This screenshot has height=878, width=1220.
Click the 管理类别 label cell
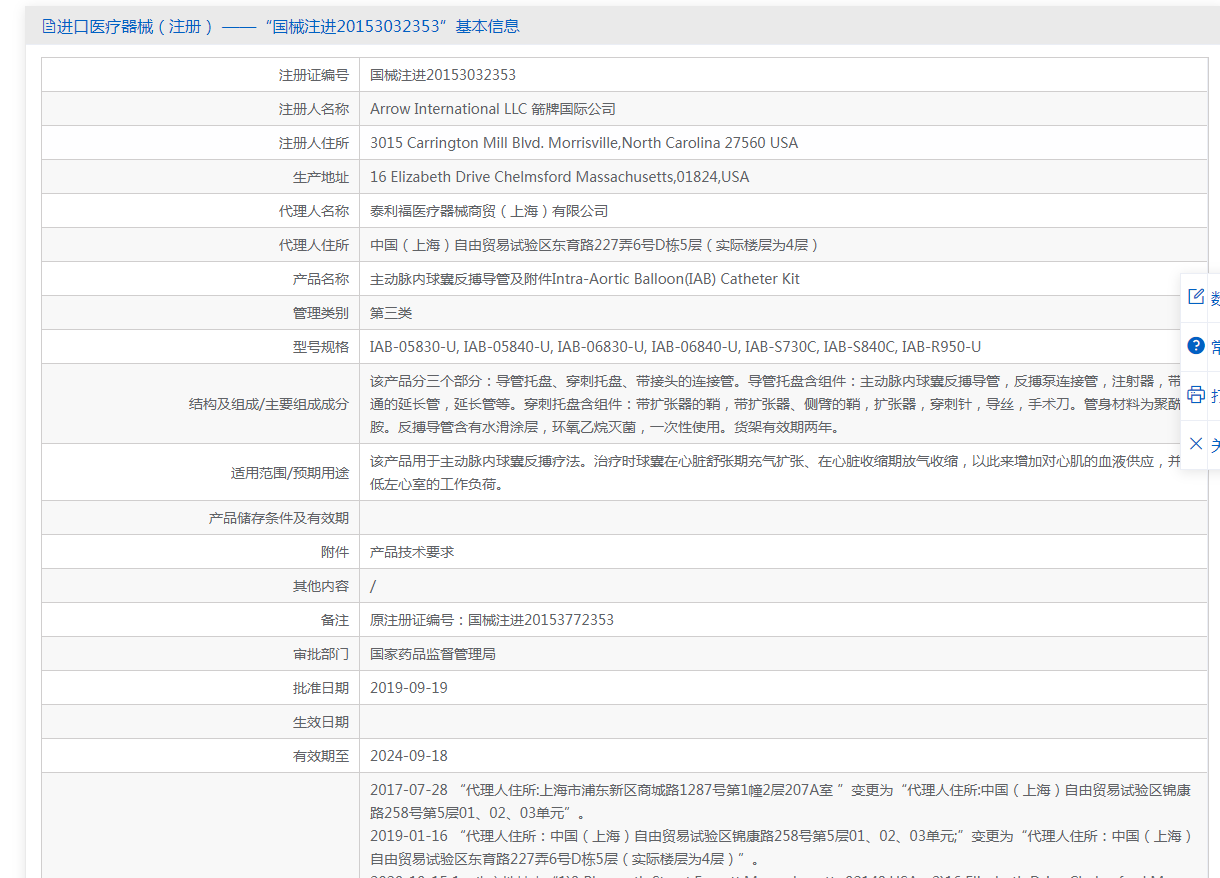pyautogui.click(x=200, y=313)
